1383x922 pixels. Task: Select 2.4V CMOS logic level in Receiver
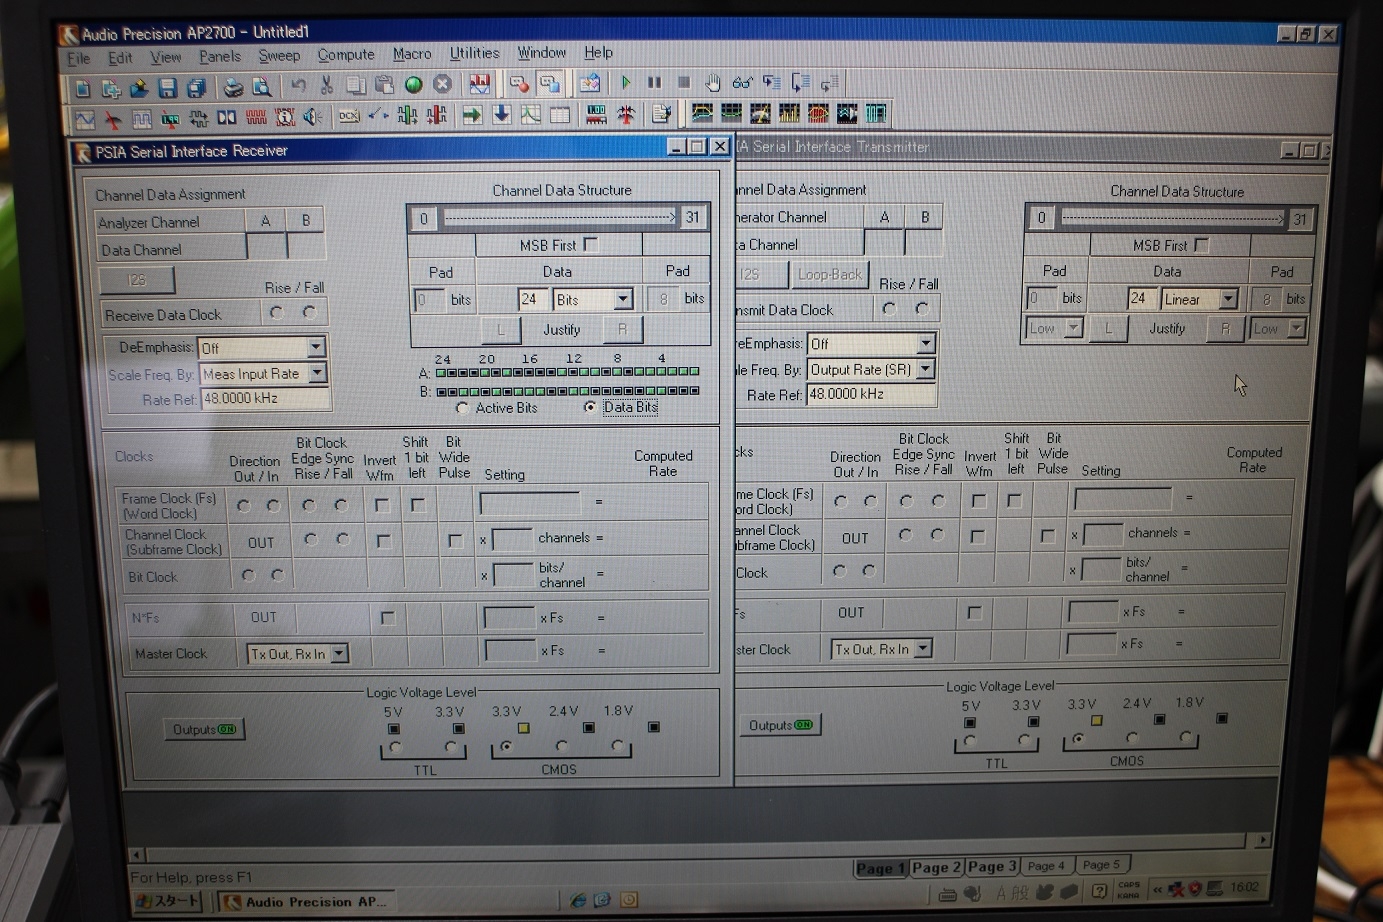tap(562, 746)
